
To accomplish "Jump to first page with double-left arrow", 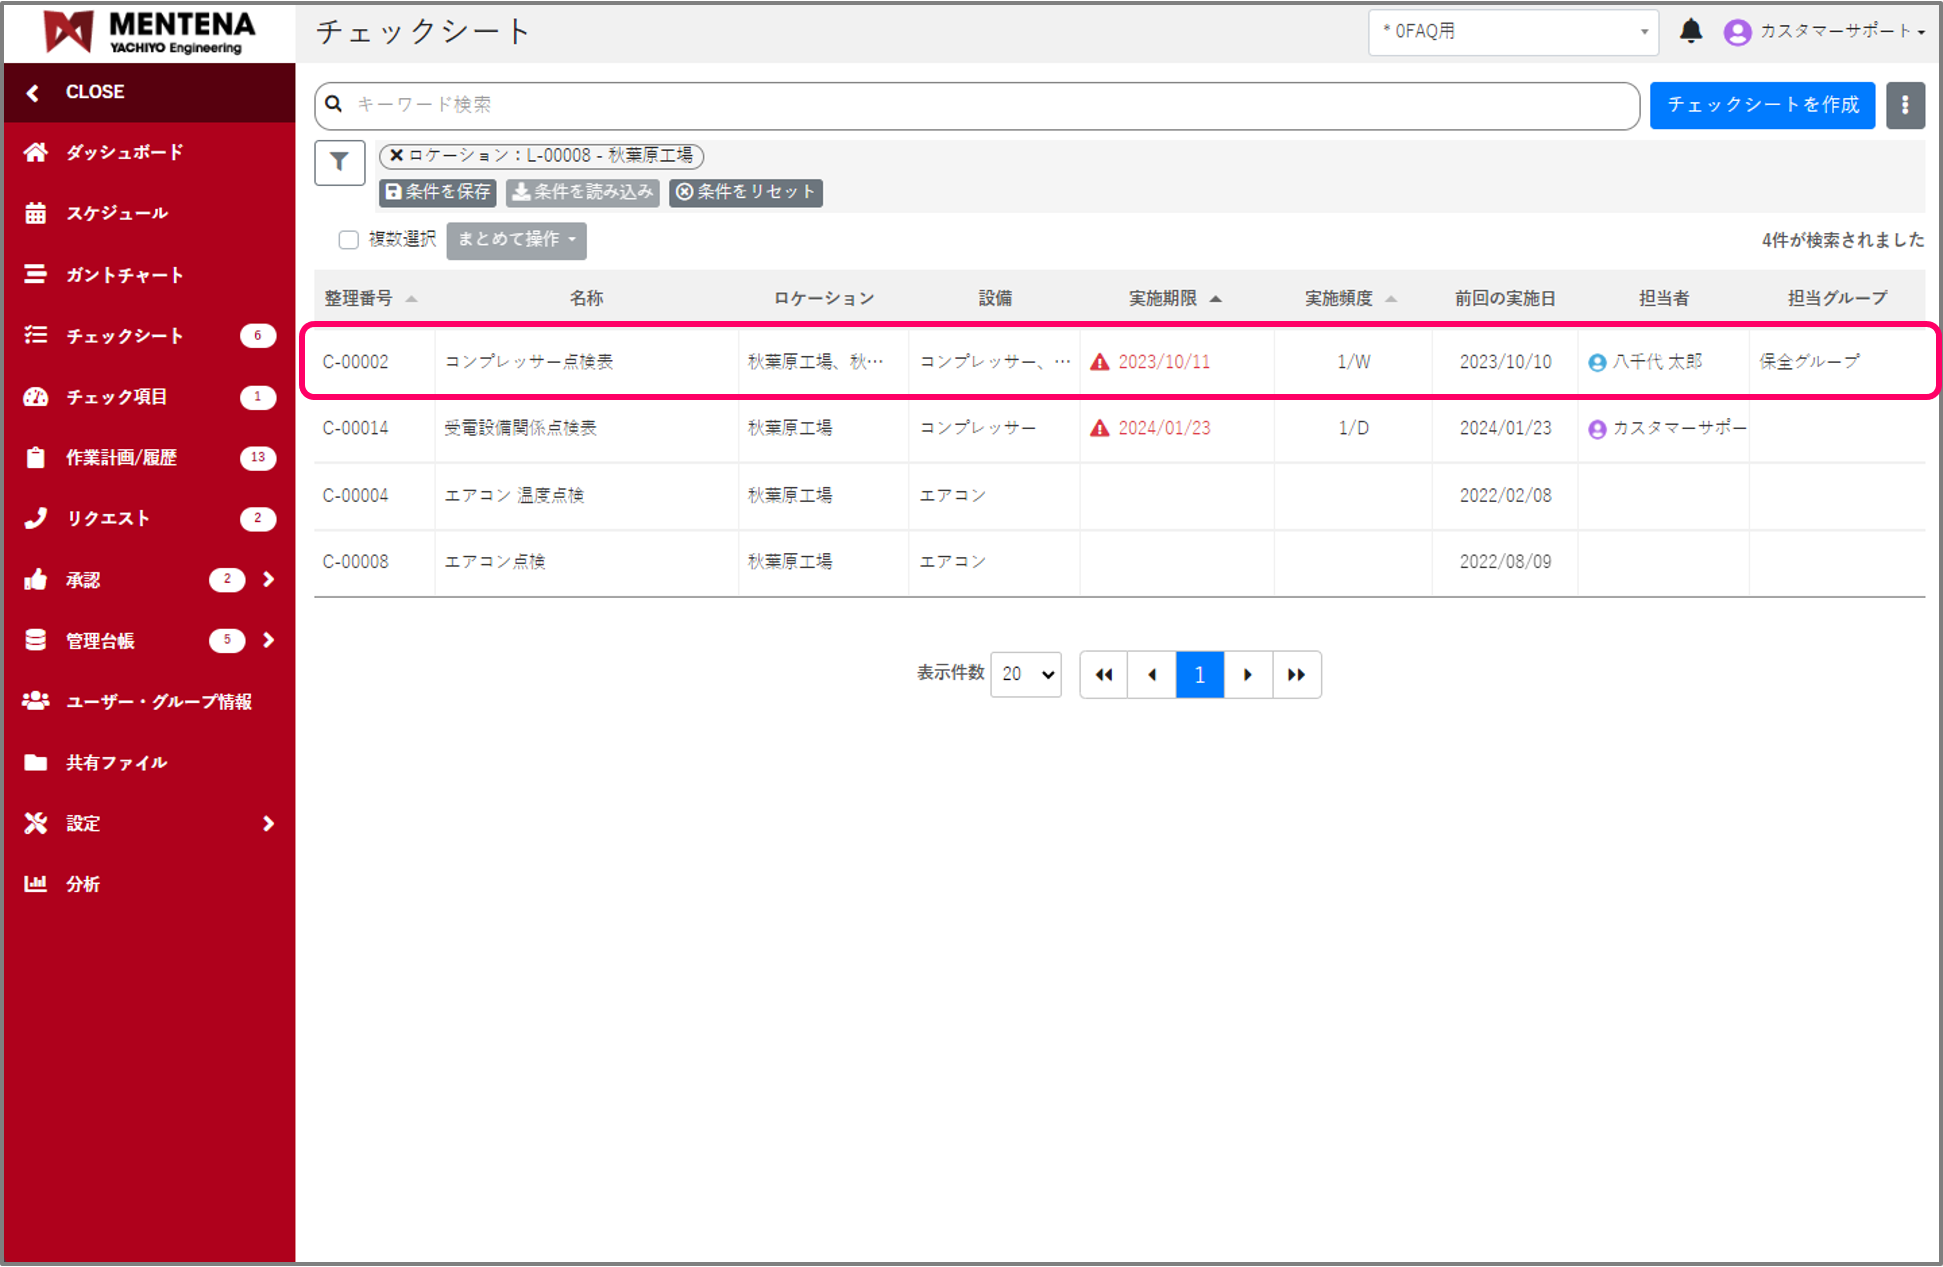I will click(x=1103, y=675).
